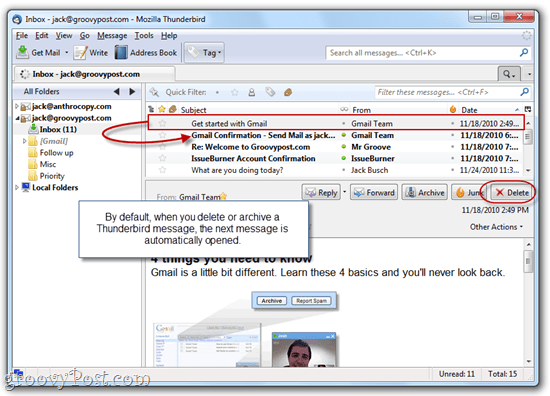Open Other Actions dropdown
The width and height of the screenshot is (550, 396).
[496, 227]
